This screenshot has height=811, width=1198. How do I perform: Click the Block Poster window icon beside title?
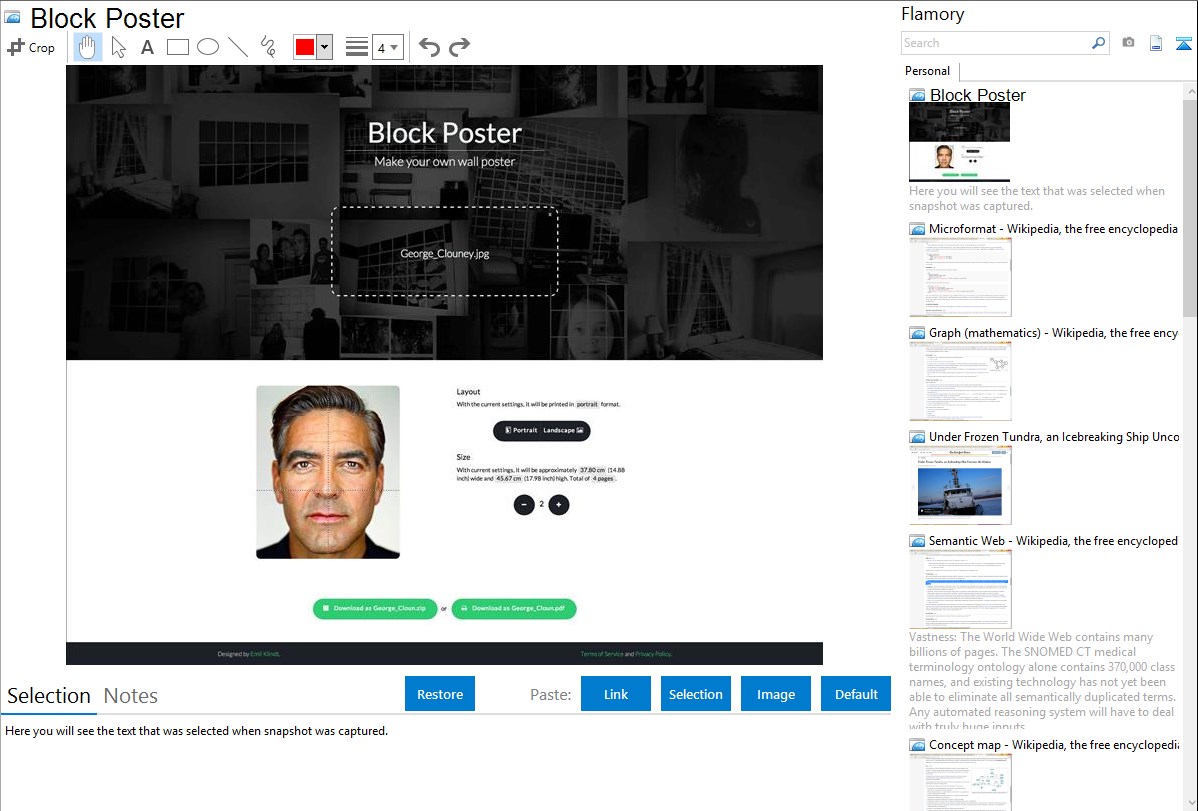point(12,17)
